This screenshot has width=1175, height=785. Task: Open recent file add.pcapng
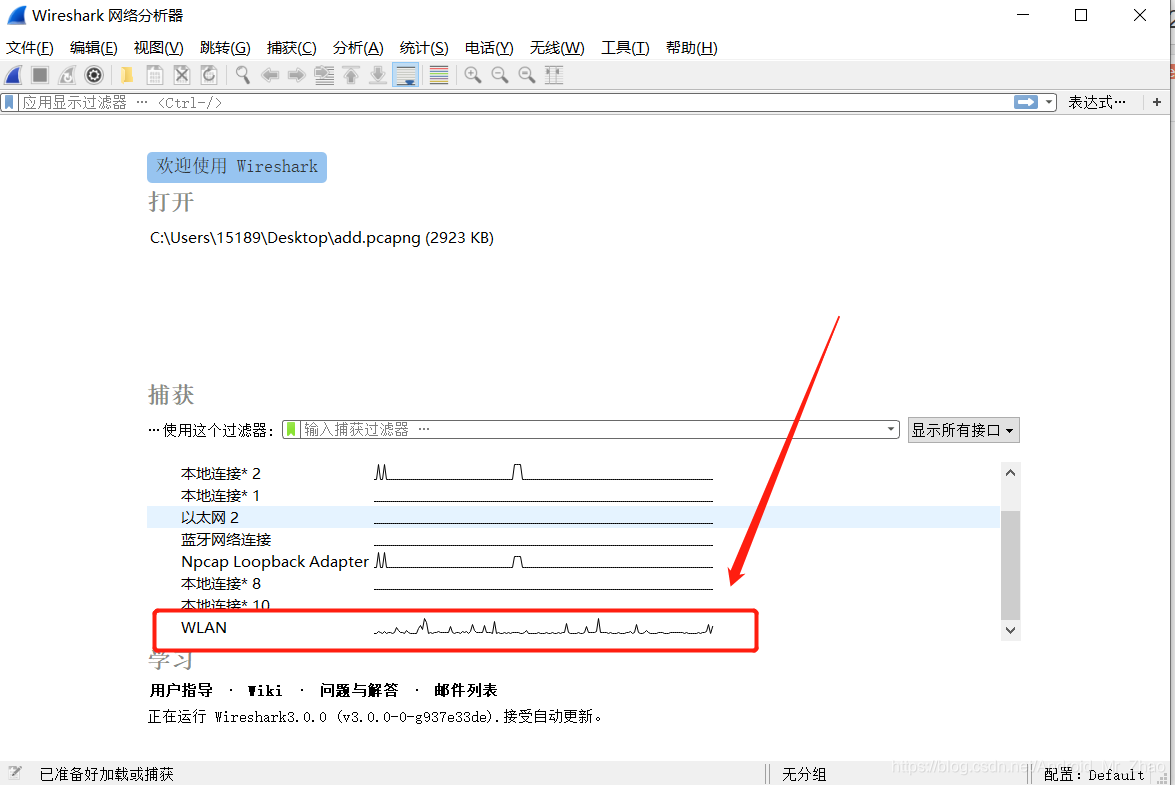[321, 237]
